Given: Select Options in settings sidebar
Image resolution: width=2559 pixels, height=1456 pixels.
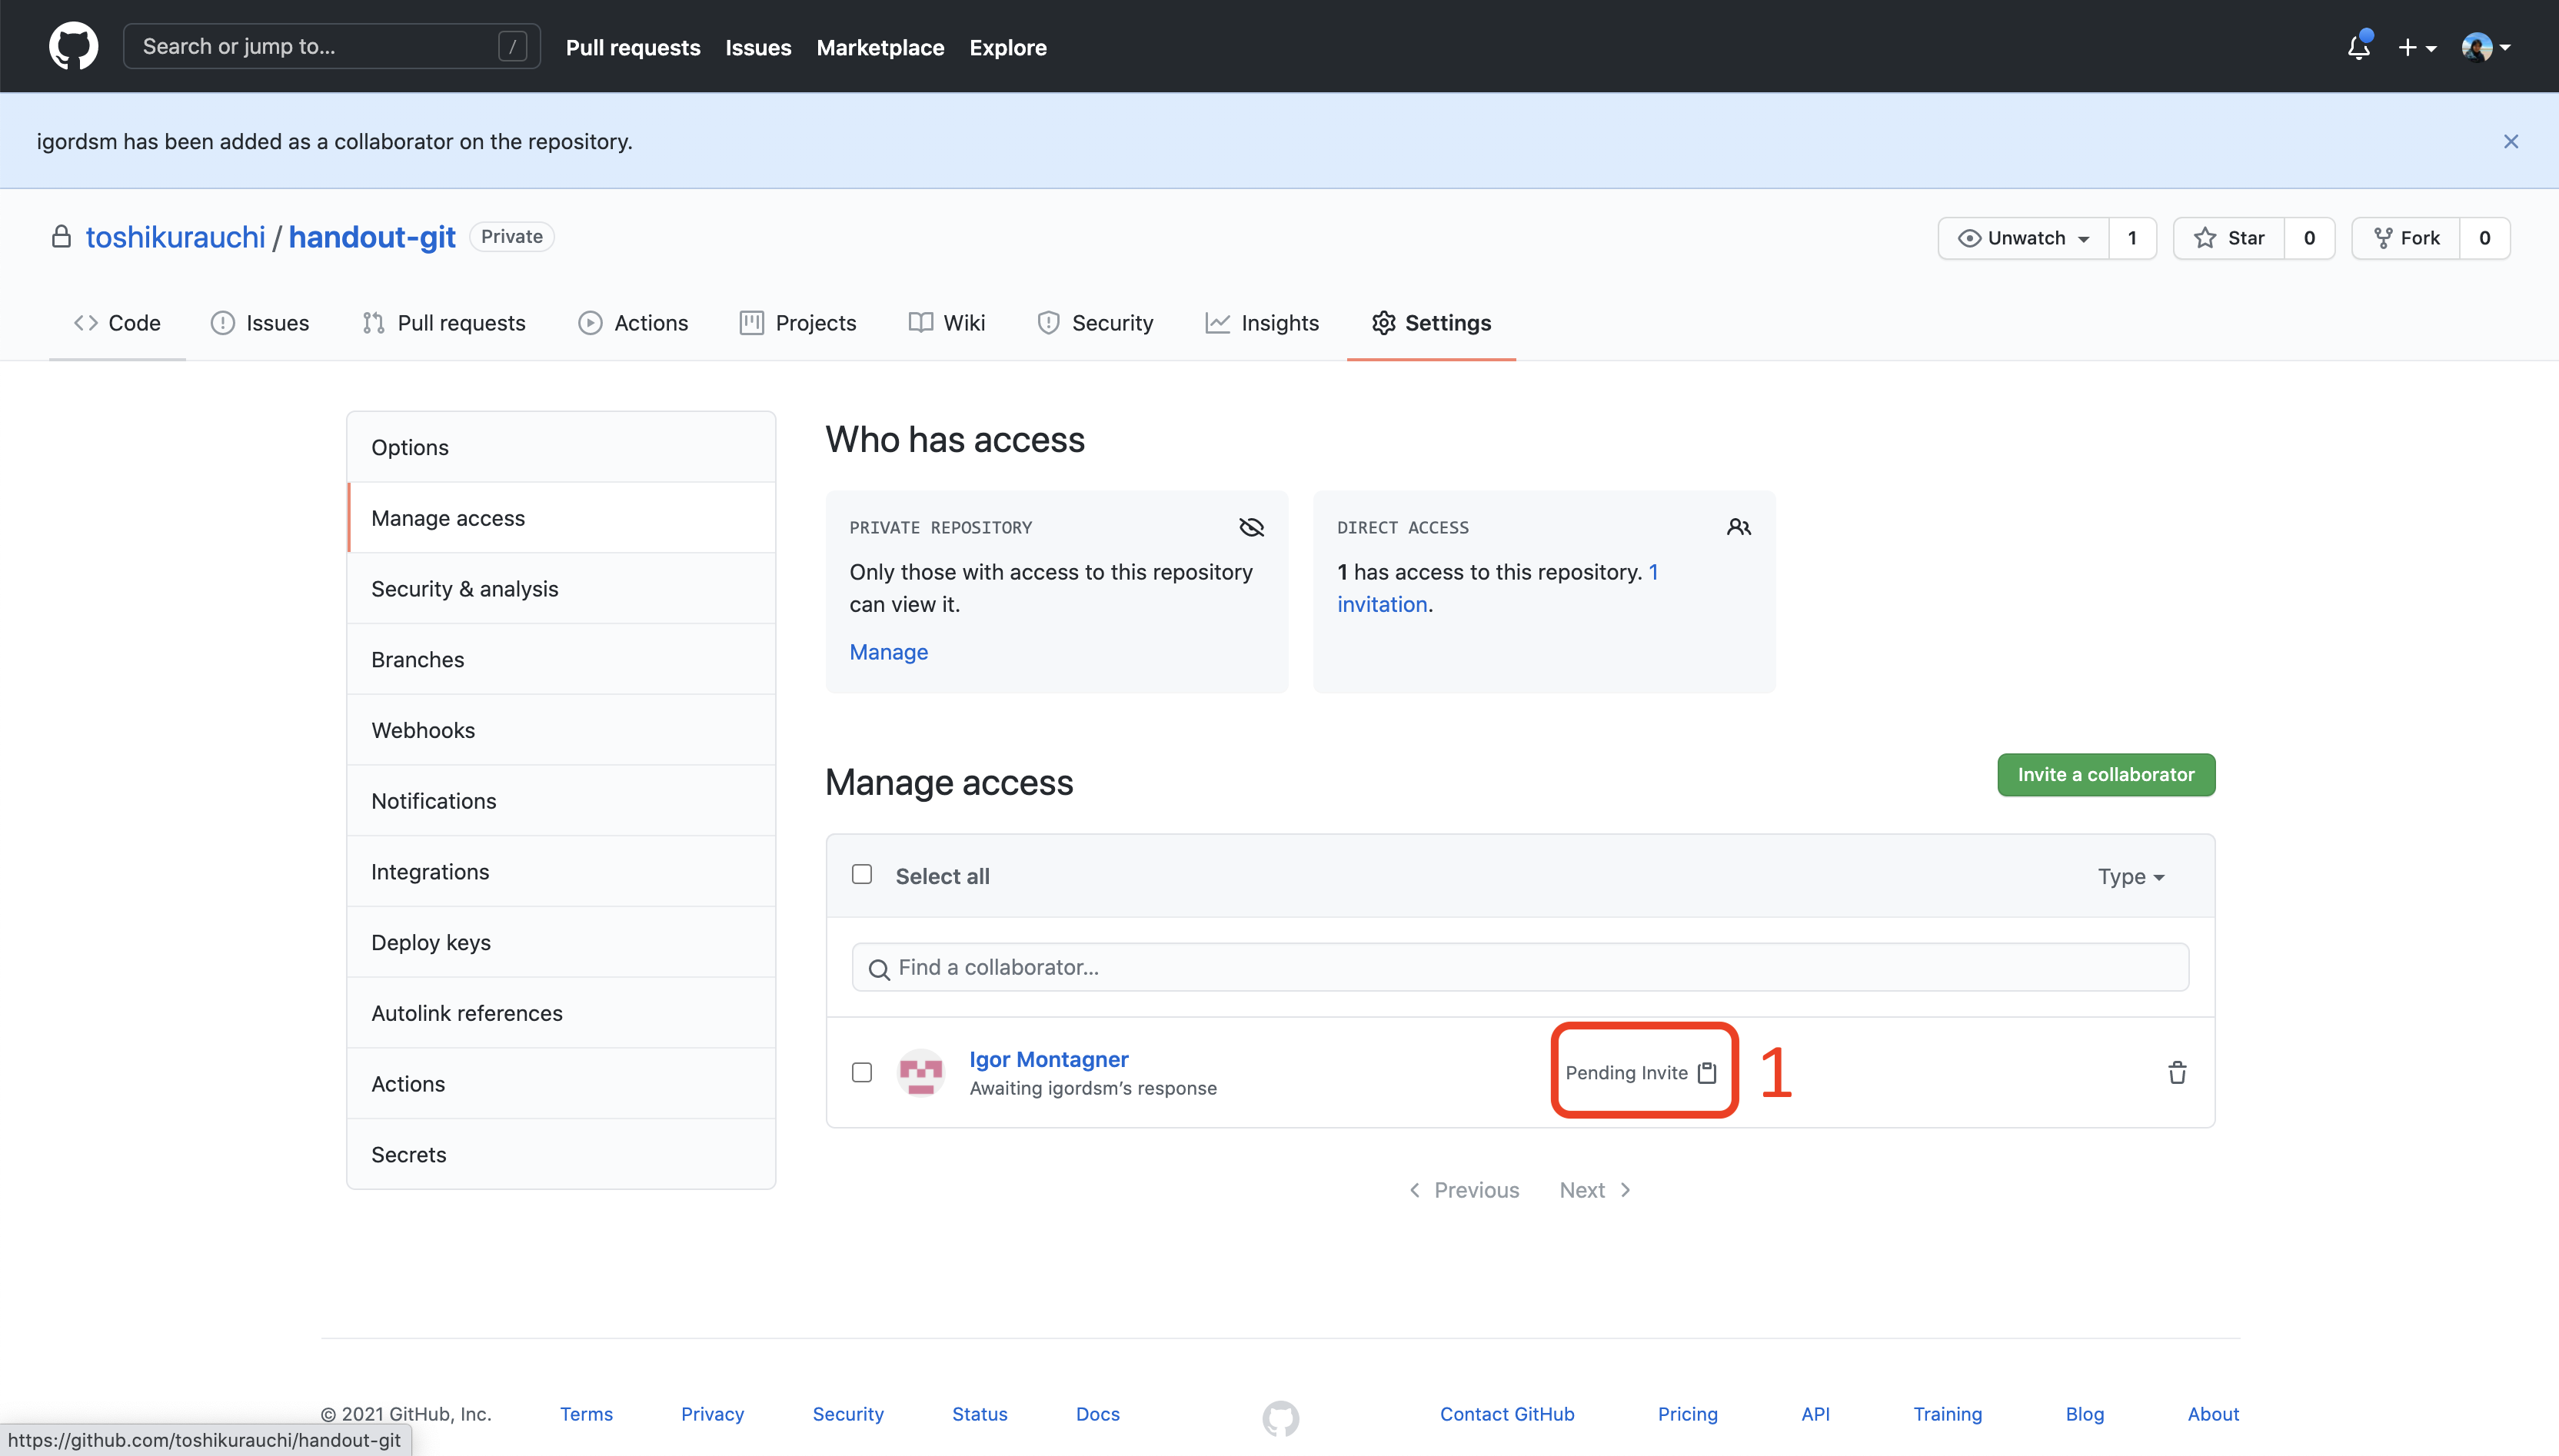Looking at the screenshot, I should click(561, 447).
